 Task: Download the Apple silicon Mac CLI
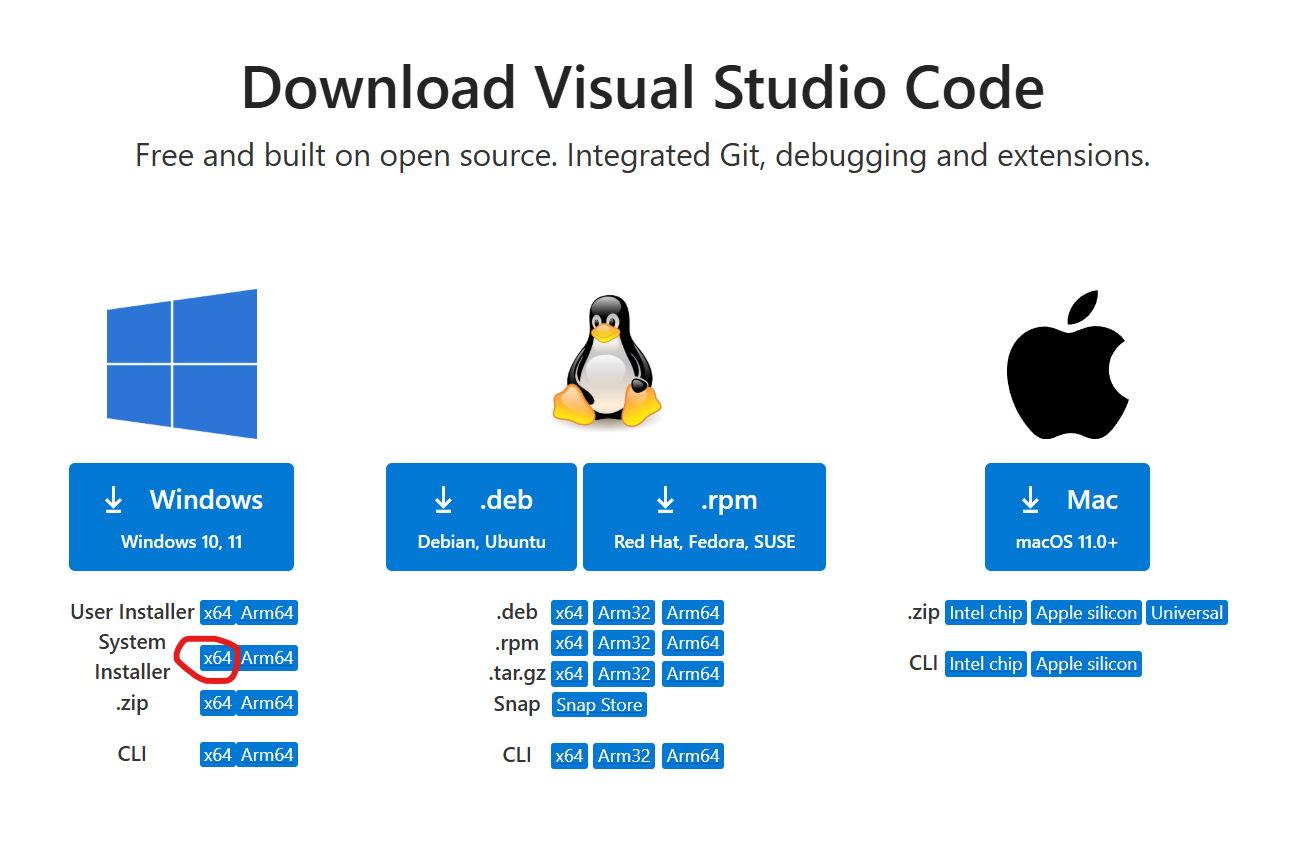pyautogui.click(x=1086, y=663)
